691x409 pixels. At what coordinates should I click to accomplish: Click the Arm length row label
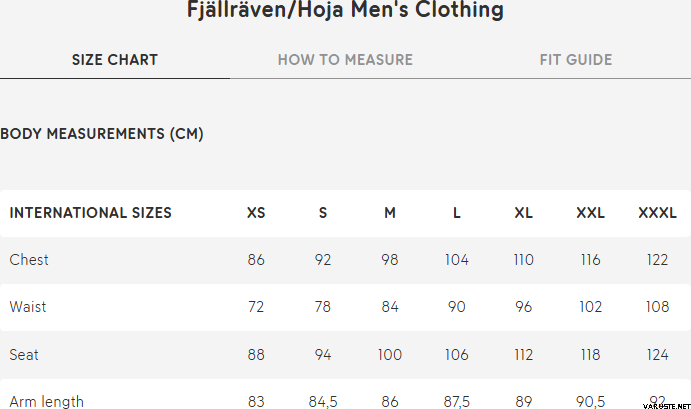47,401
